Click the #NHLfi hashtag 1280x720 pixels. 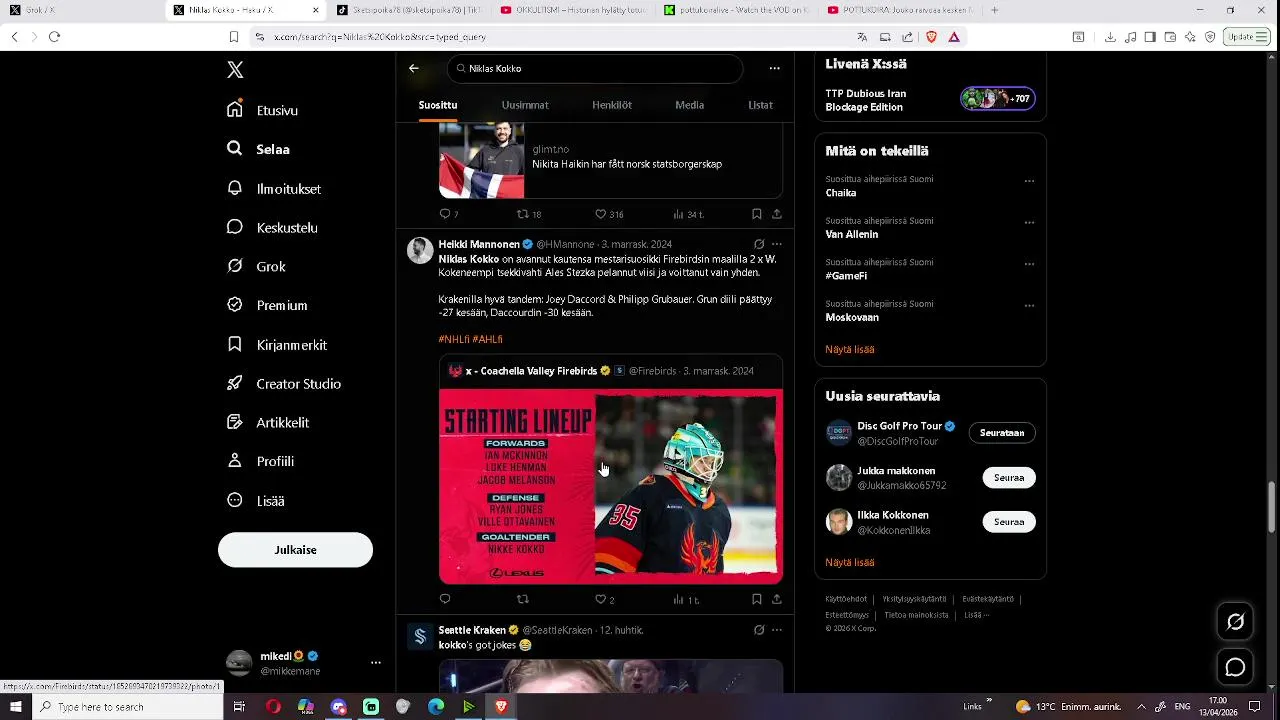453,339
